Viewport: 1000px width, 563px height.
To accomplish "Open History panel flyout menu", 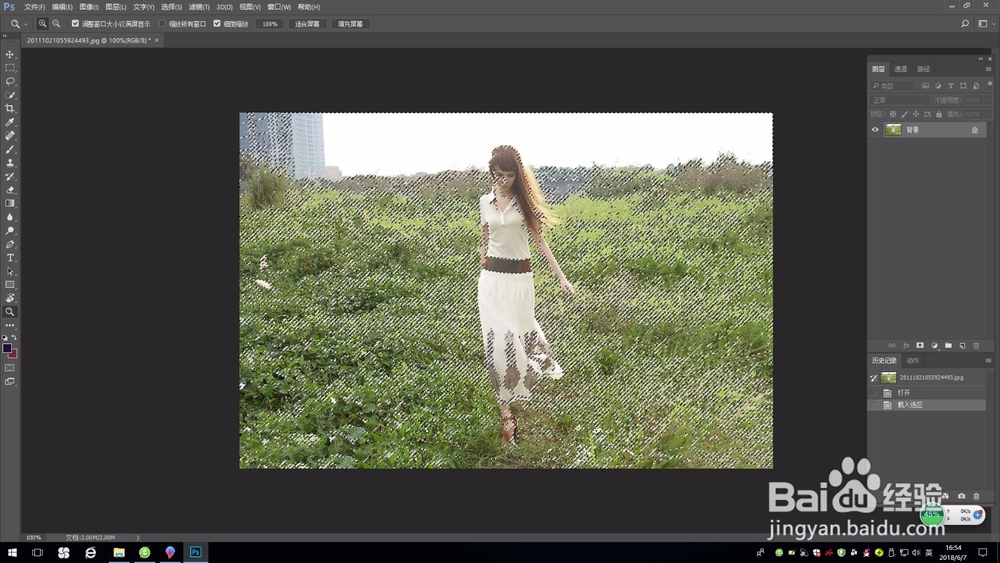I will pos(989,360).
